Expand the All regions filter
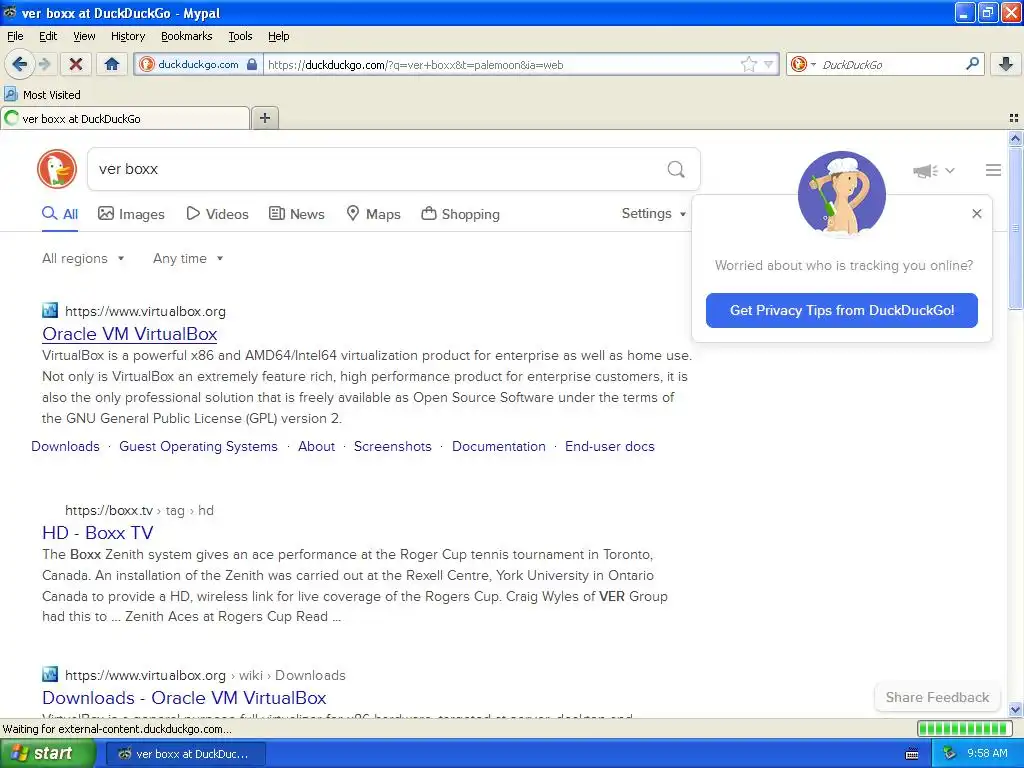This screenshot has width=1024, height=768. click(x=83, y=259)
